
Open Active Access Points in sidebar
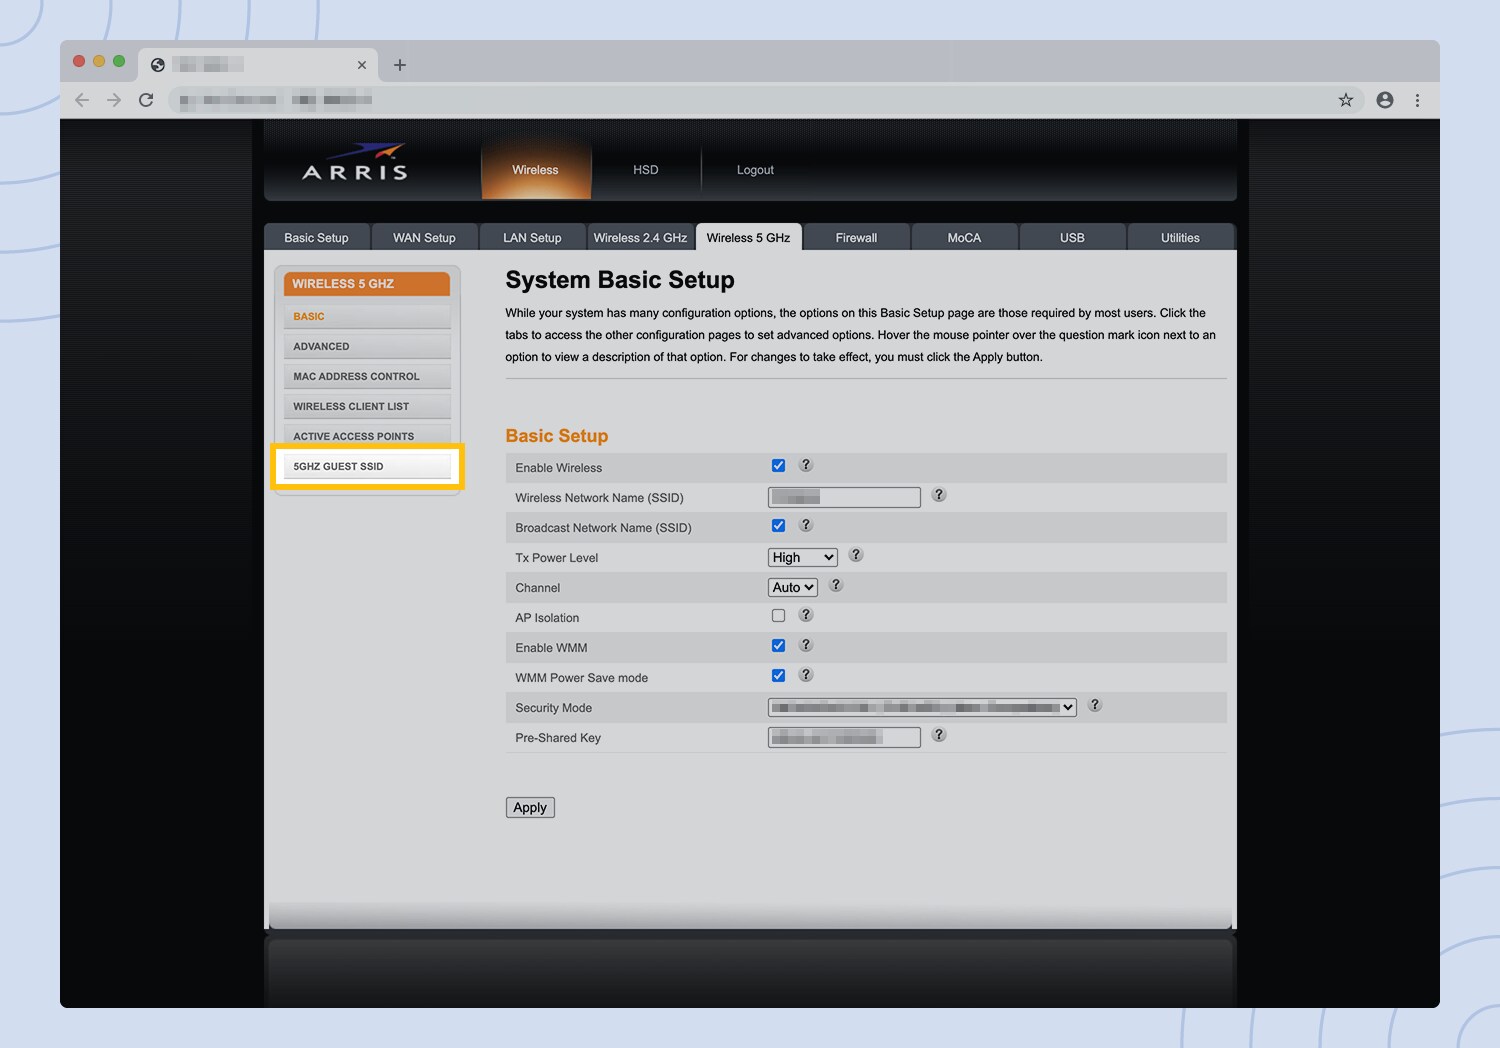367,437
